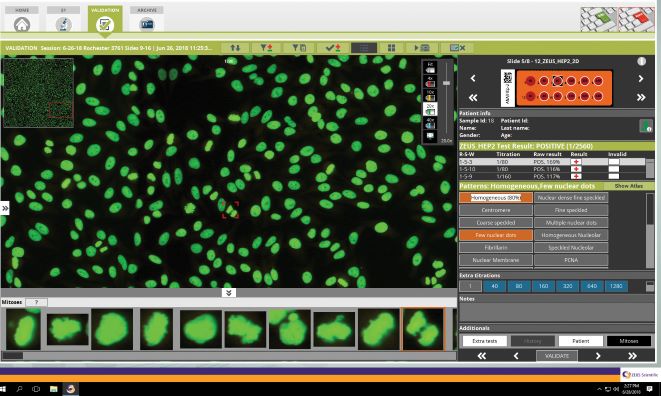Click the checkmark validate-all toolbar icon
The height and width of the screenshot is (396, 661).
[x=333, y=48]
